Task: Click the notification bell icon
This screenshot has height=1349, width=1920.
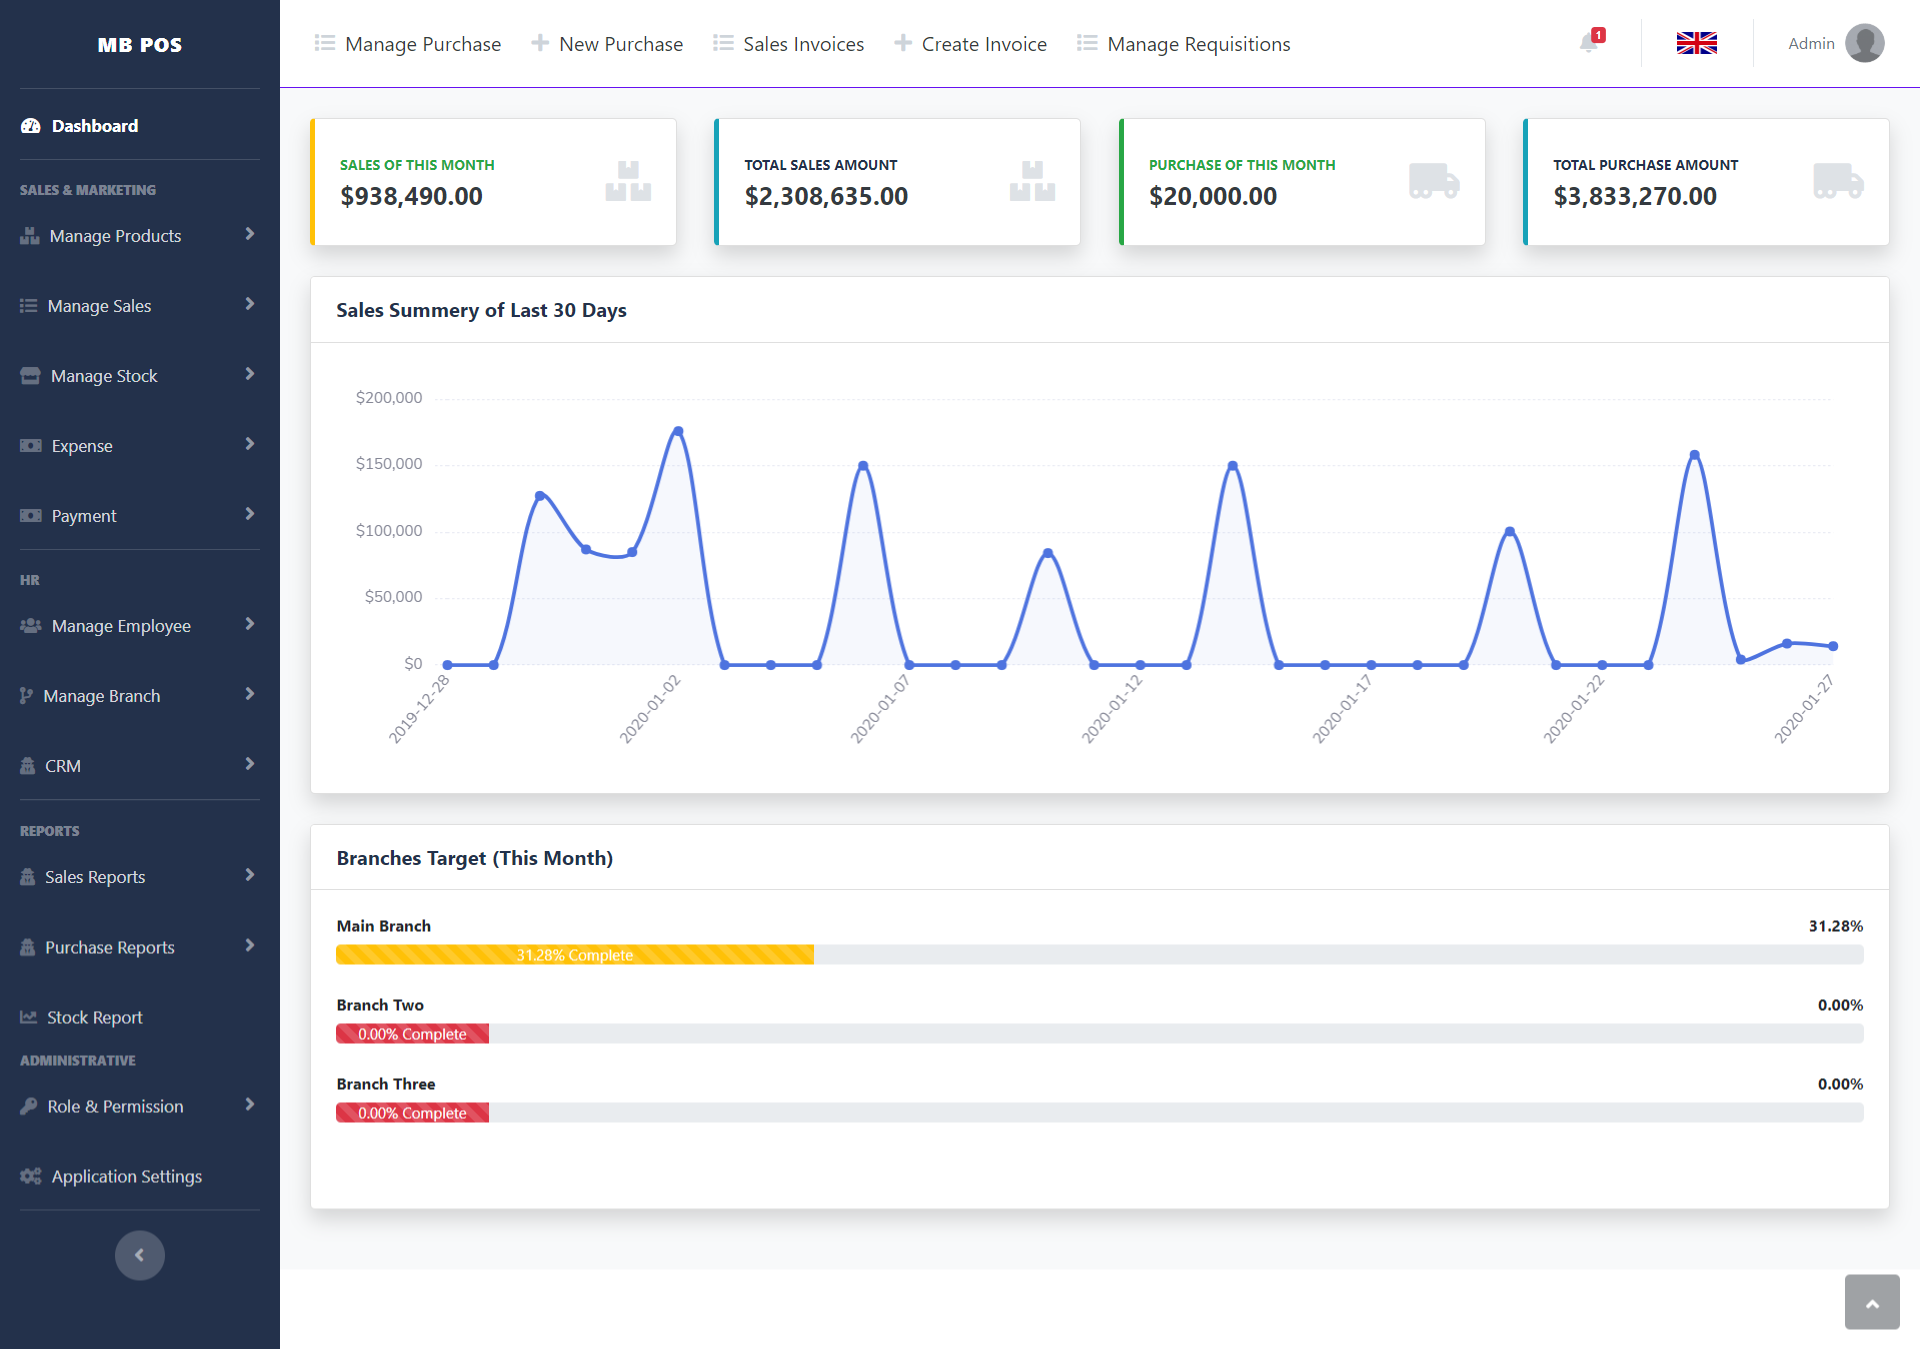Action: pos(1588,43)
